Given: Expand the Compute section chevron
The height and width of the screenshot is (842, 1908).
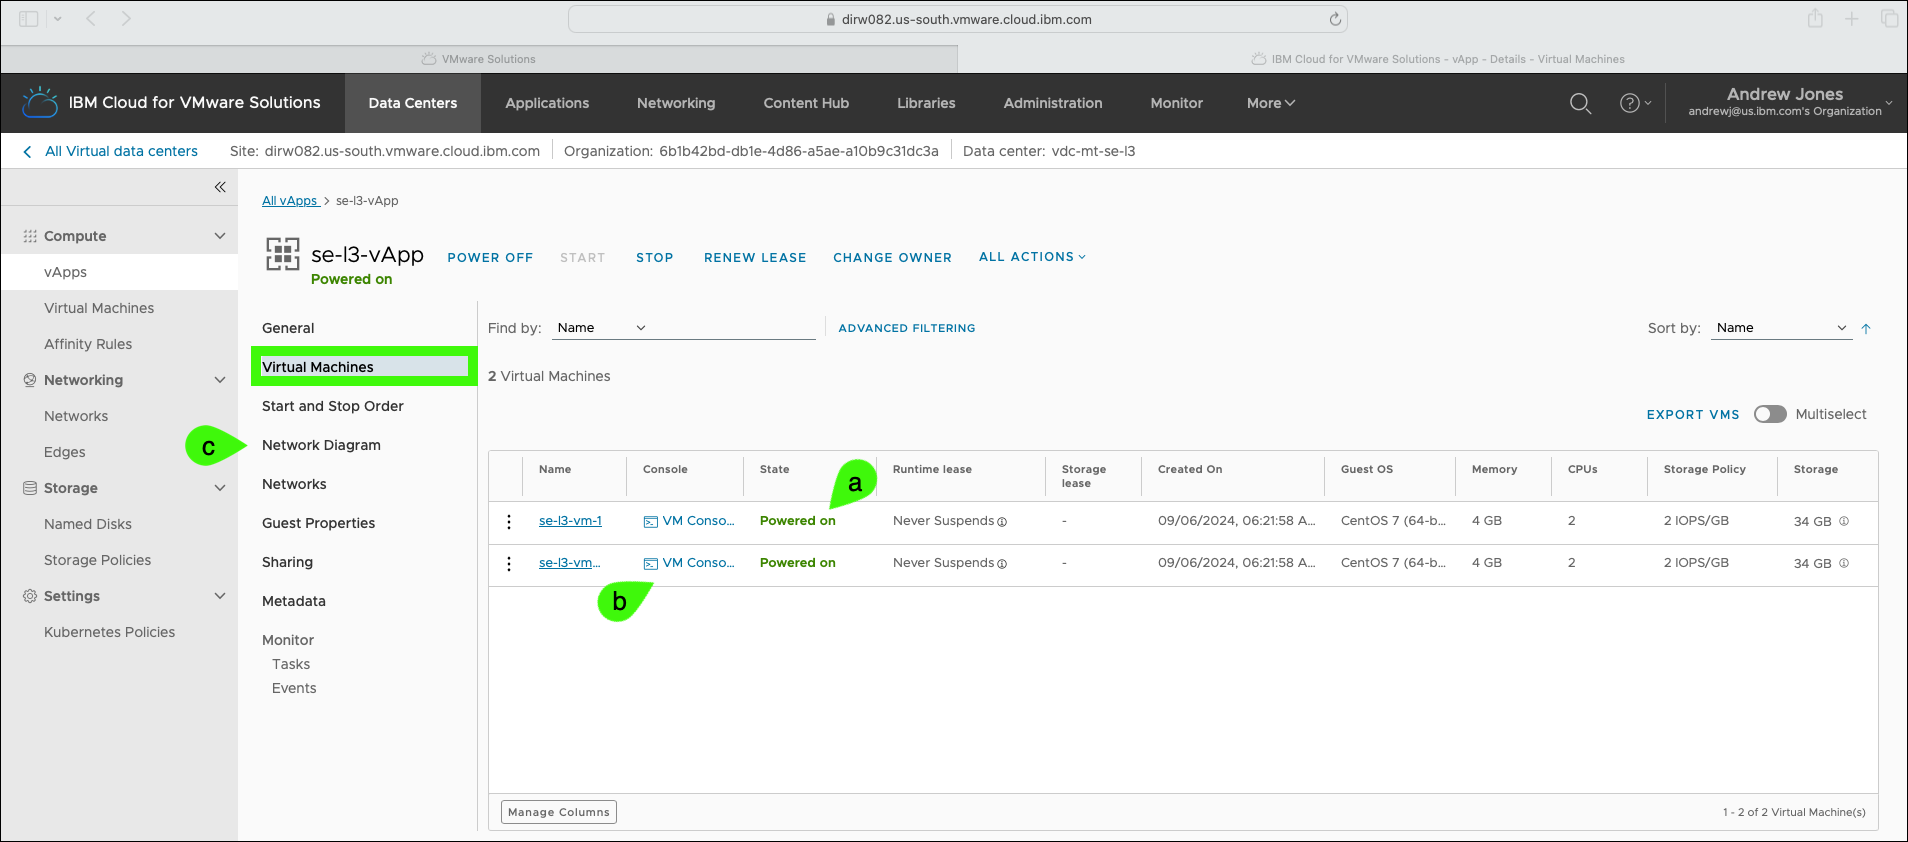Looking at the screenshot, I should click(220, 236).
